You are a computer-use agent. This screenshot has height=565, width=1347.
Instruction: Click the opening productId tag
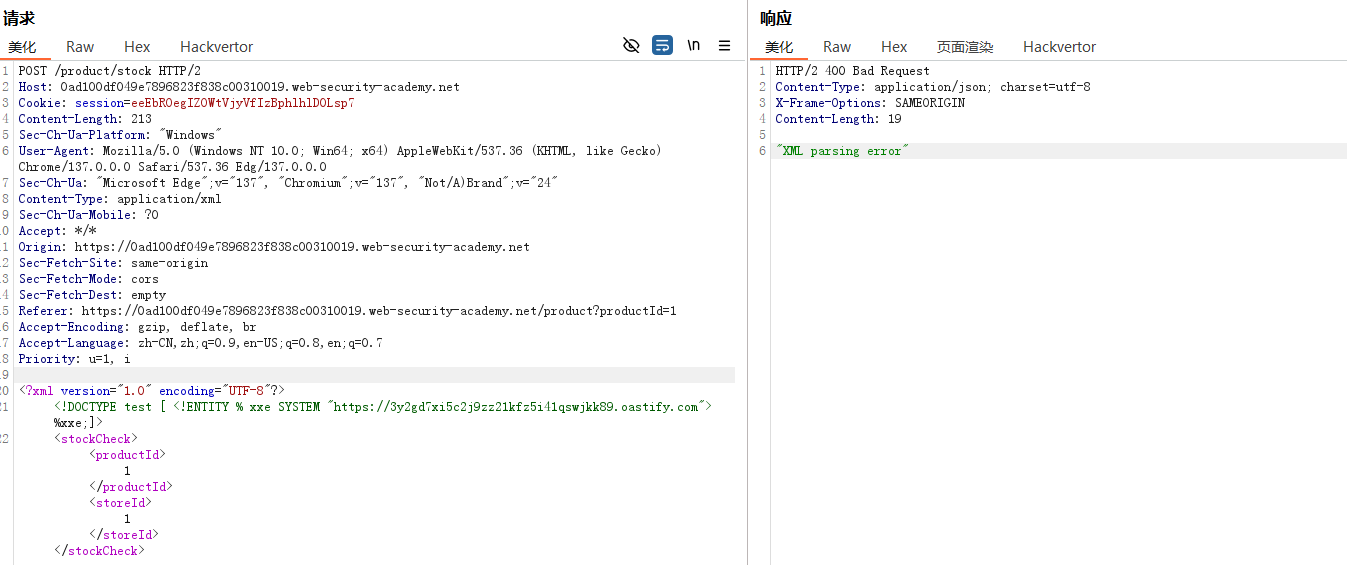point(127,455)
